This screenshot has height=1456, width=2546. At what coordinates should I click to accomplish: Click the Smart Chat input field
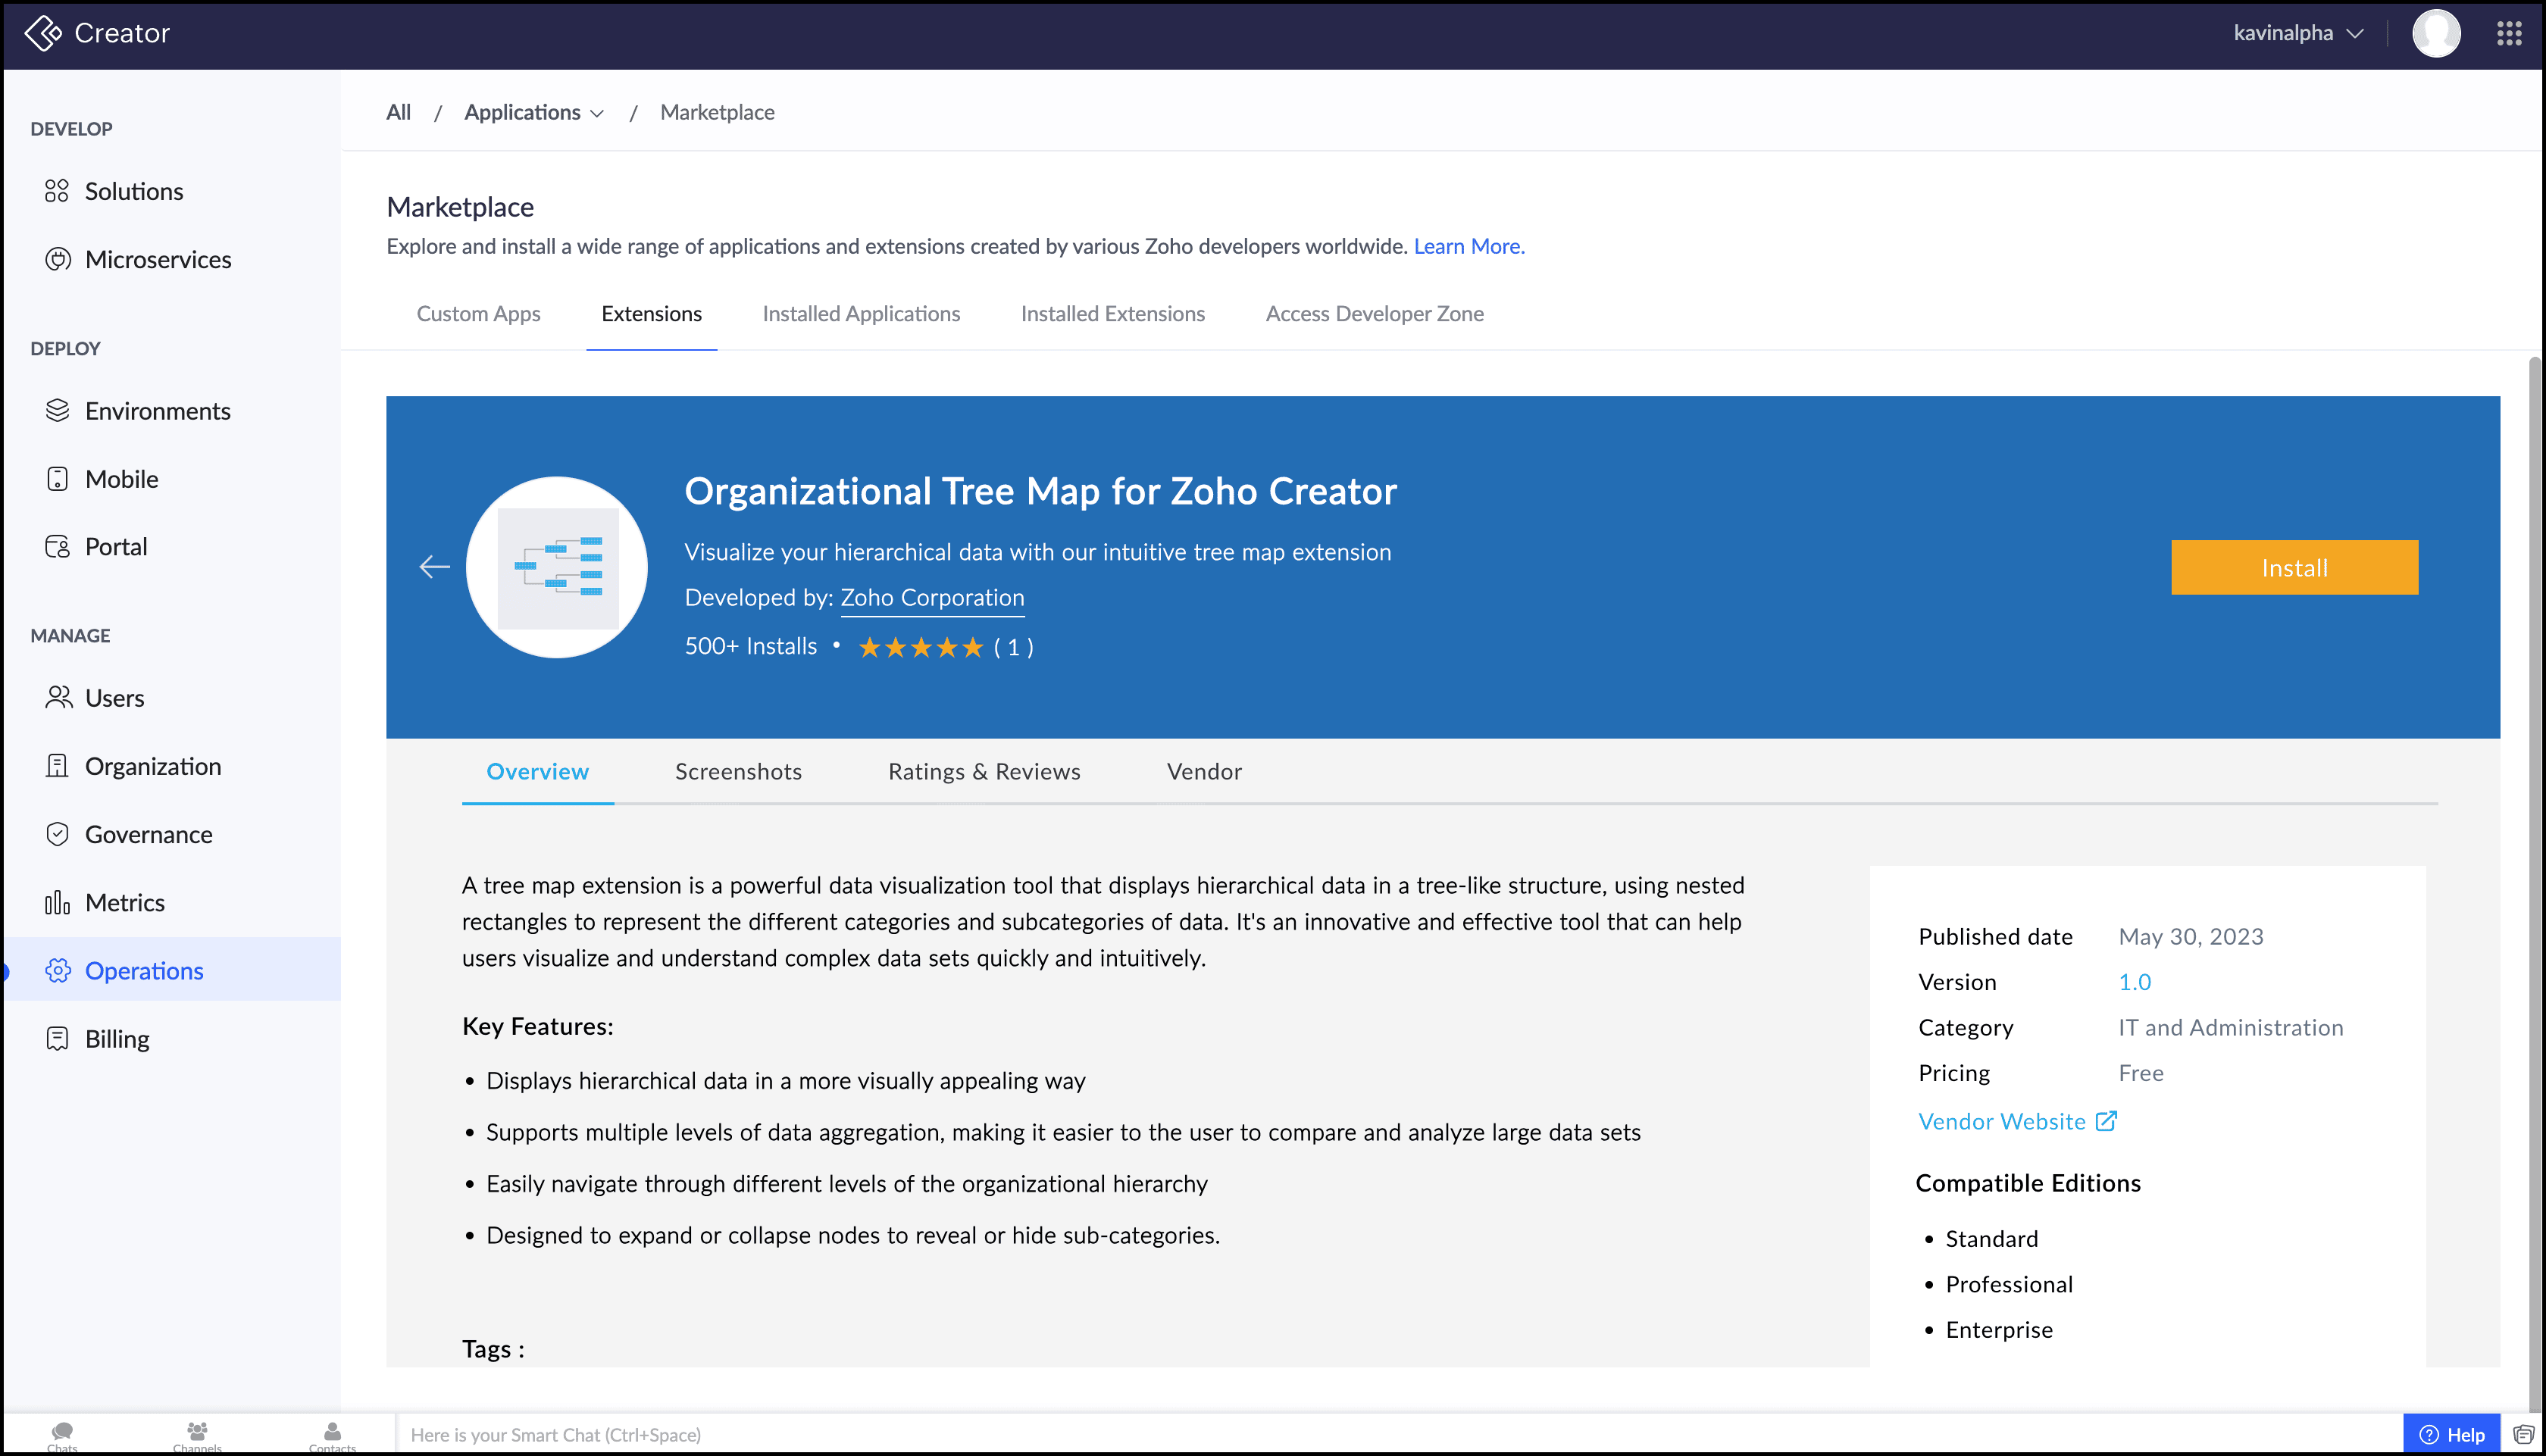point(1399,1435)
